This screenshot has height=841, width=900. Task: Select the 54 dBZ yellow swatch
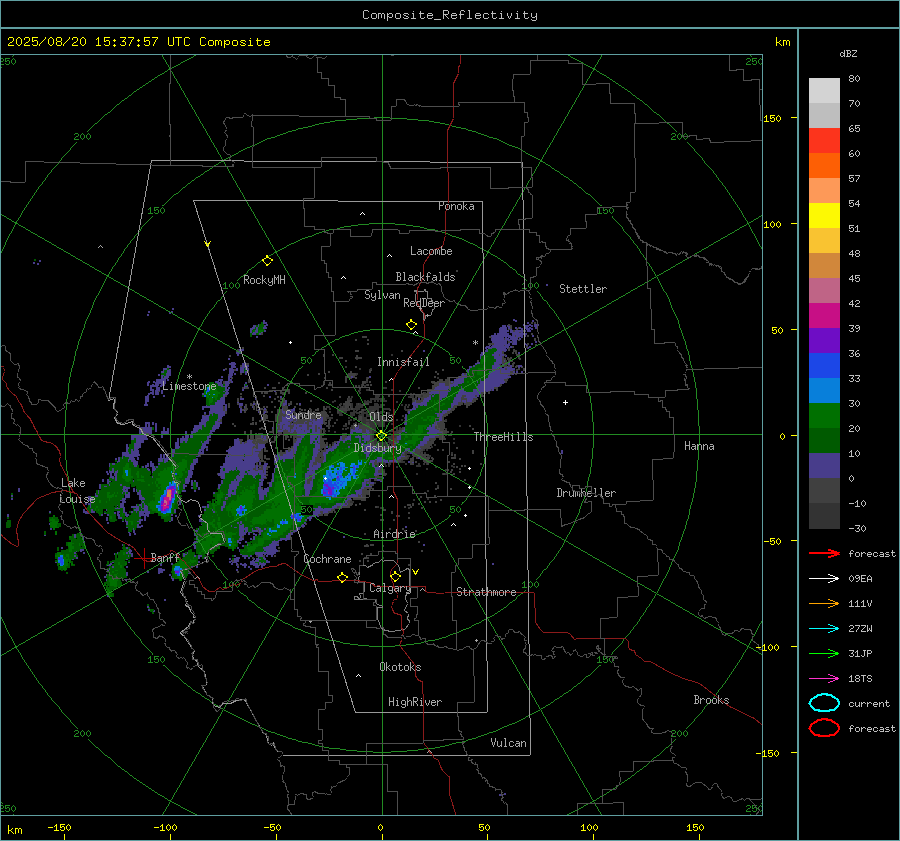click(824, 215)
